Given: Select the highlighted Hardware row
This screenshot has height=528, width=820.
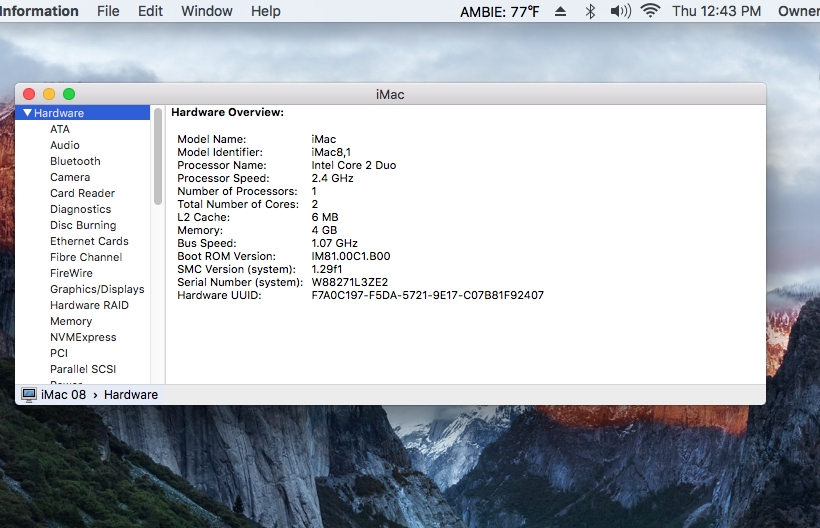Looking at the screenshot, I should [x=83, y=113].
